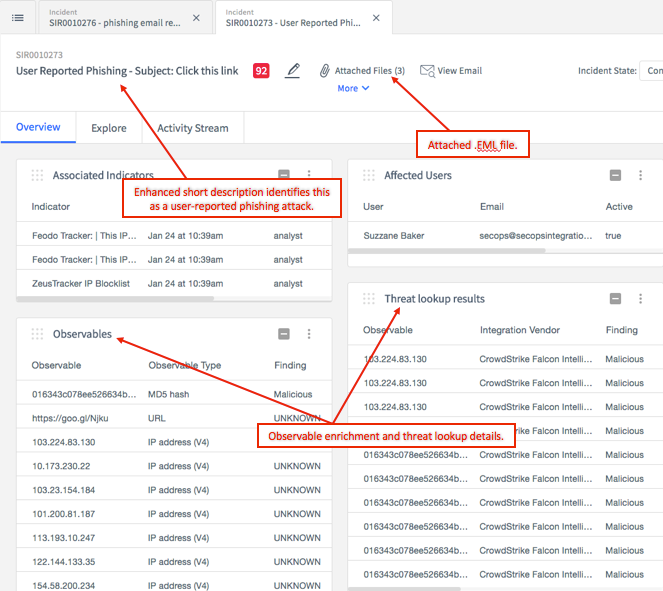Select observable 113.193.10.247
The width and height of the screenshot is (663, 591).
63,538
